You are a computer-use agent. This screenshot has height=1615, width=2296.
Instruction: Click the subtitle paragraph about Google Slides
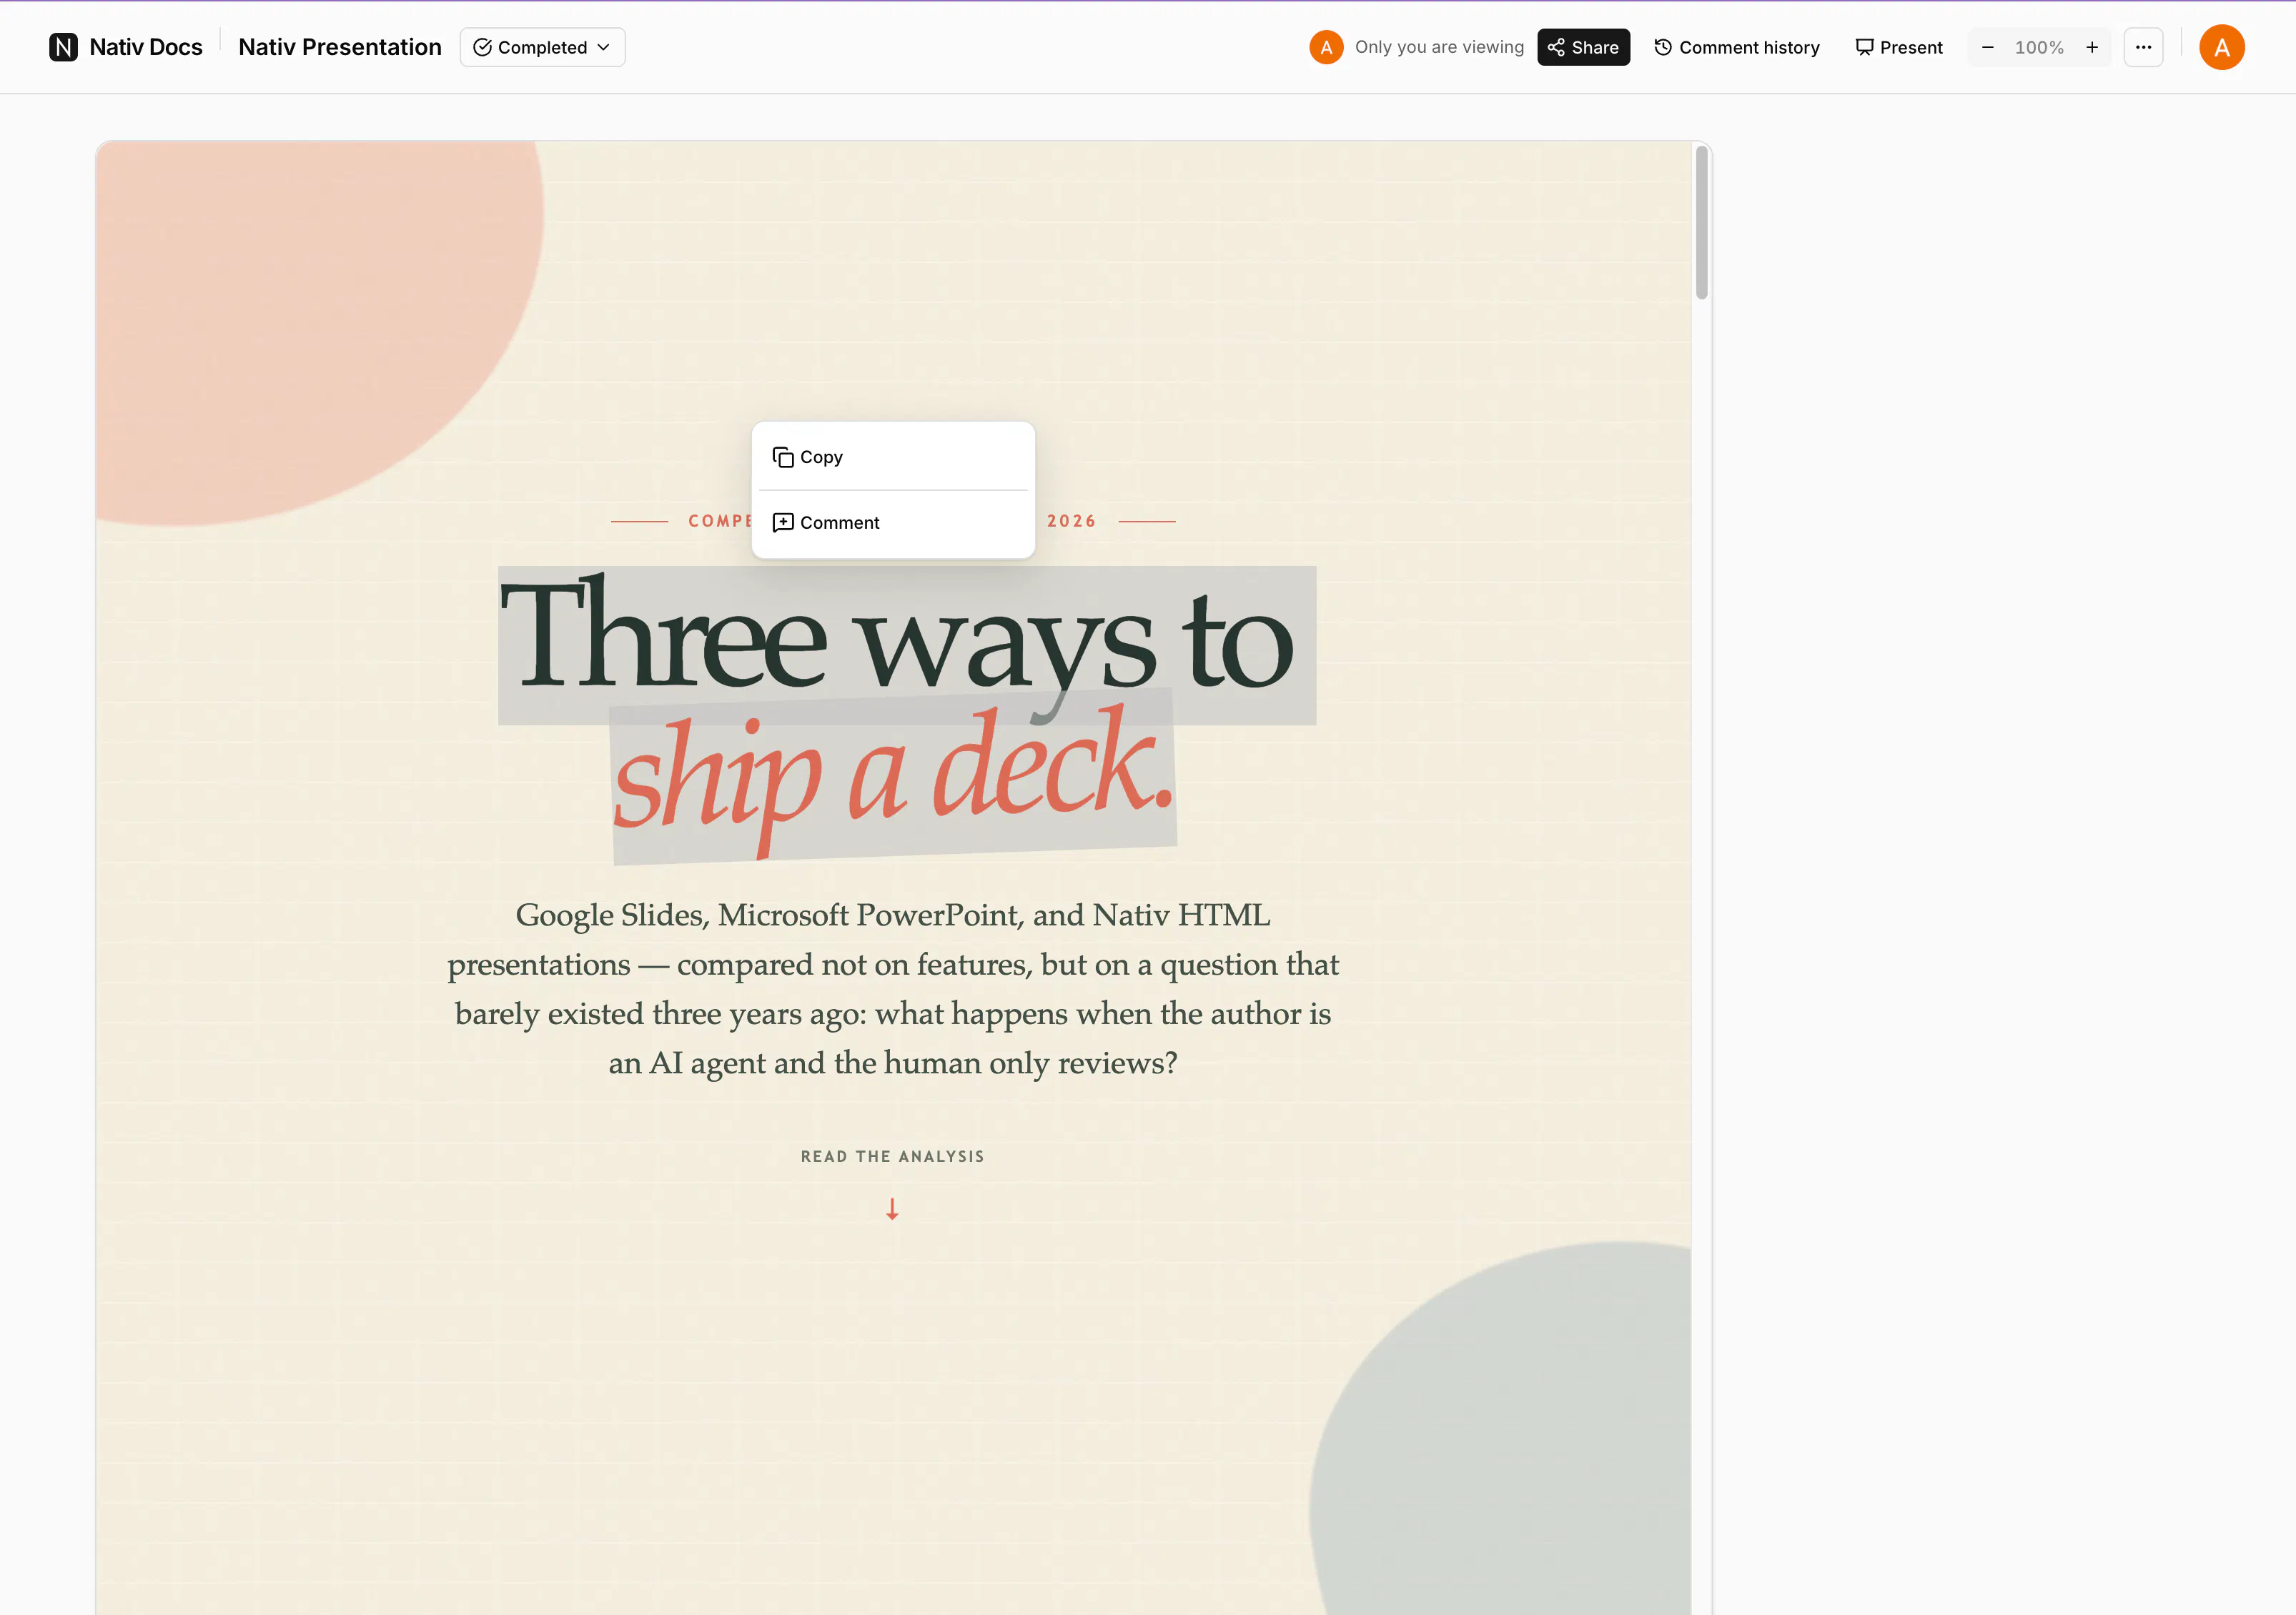click(892, 988)
